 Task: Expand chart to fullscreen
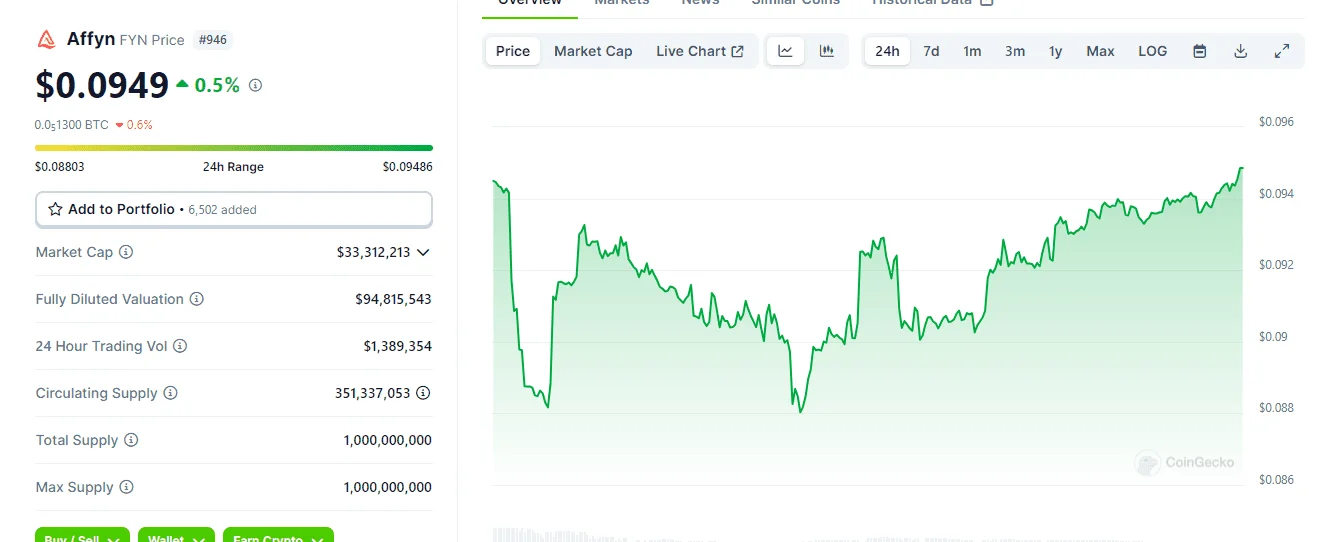click(x=1281, y=51)
